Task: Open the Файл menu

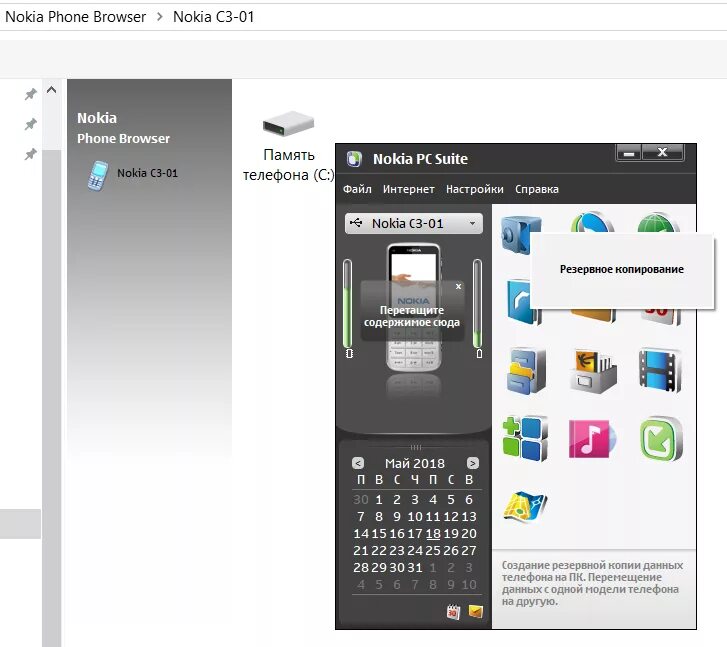Action: [x=357, y=189]
